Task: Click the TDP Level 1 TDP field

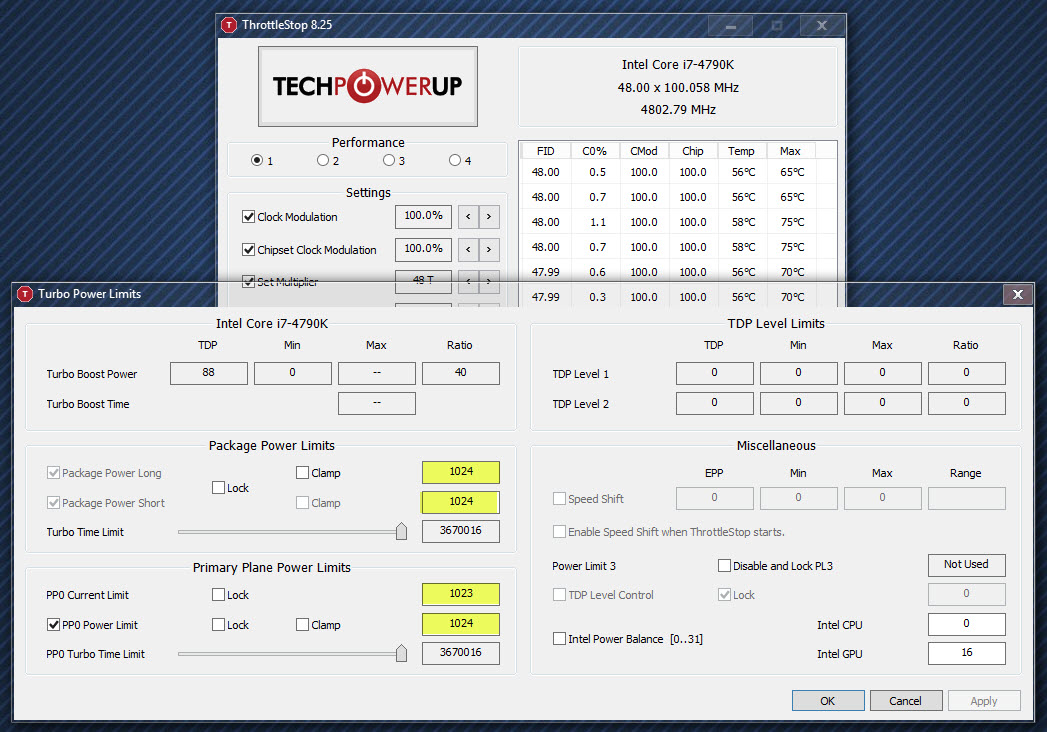Action: [x=714, y=373]
